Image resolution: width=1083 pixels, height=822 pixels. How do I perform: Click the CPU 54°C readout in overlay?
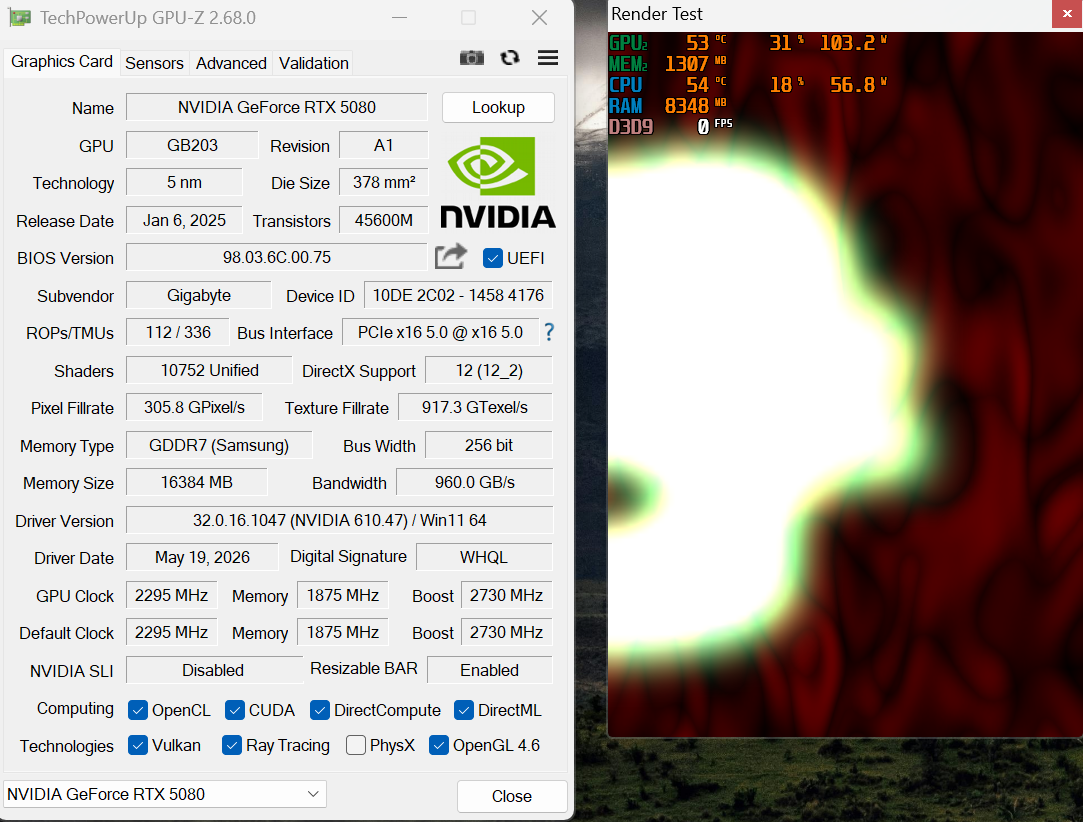point(706,85)
